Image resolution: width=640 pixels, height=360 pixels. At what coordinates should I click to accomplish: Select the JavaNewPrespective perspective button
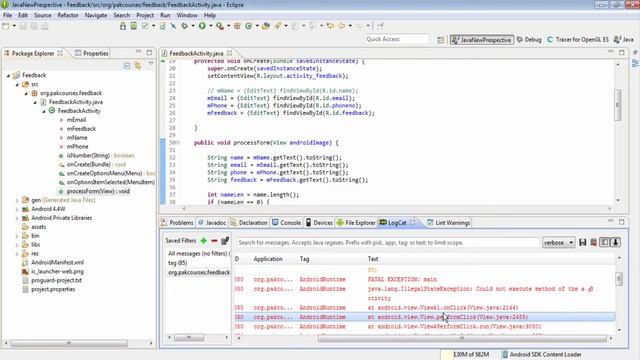coord(482,40)
